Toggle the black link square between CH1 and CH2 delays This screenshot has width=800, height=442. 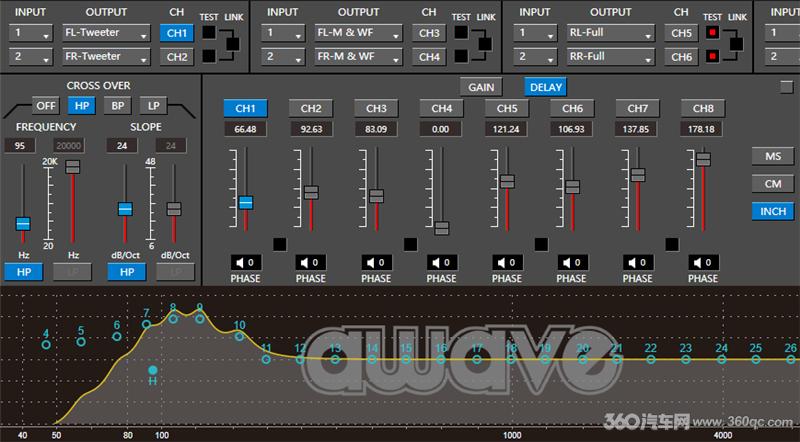[280, 244]
